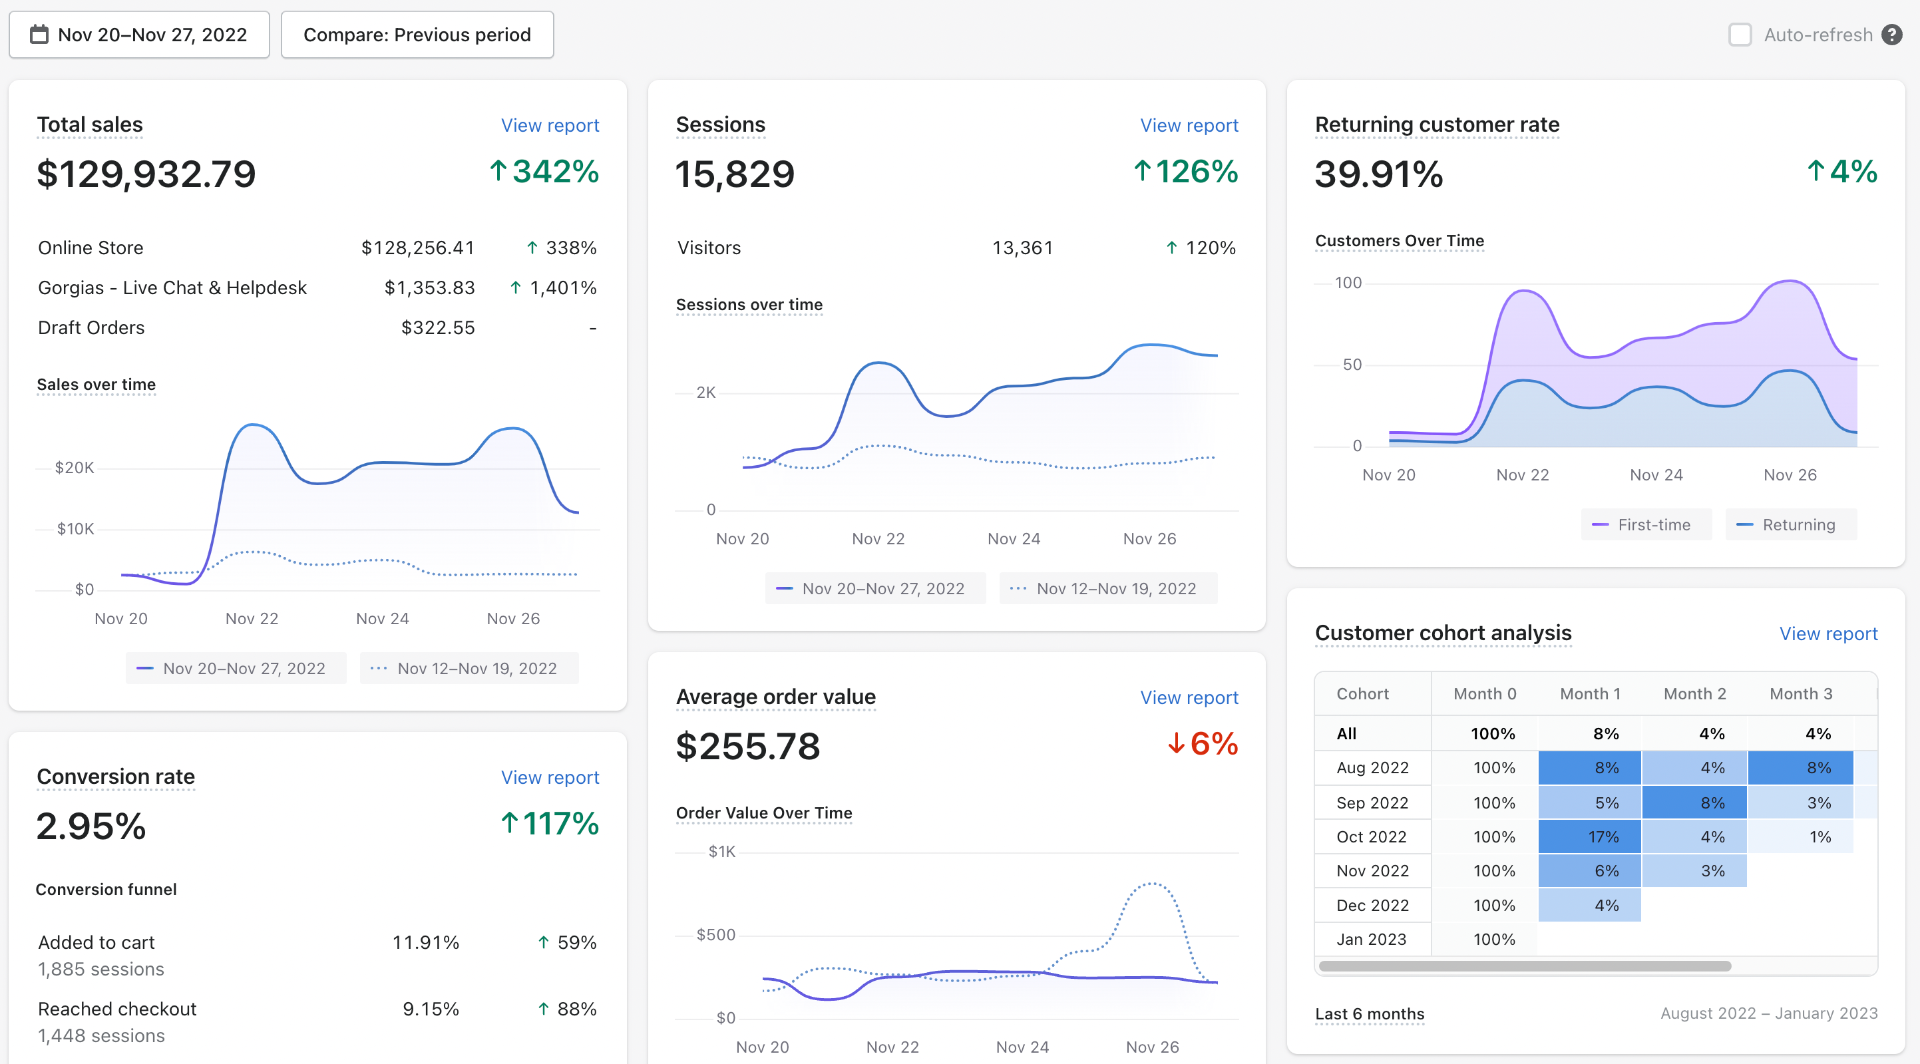The width and height of the screenshot is (1920, 1064).
Task: Toggle the Returning legend in customers chart
Action: click(x=1790, y=525)
